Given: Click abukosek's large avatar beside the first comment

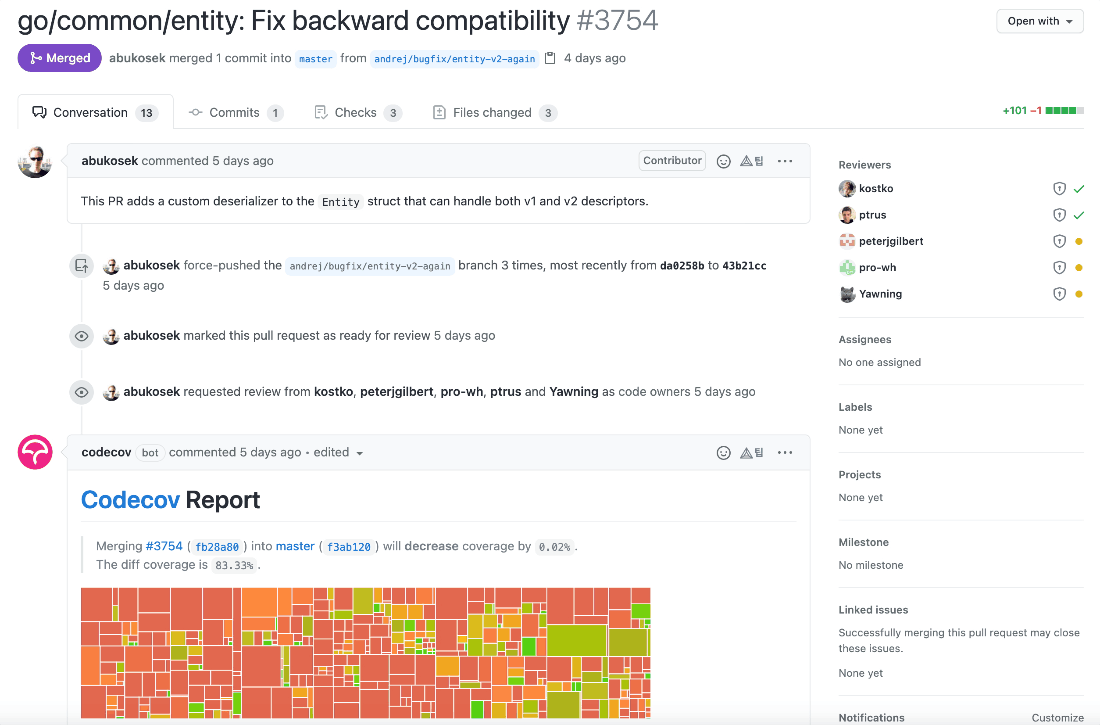Looking at the screenshot, I should pyautogui.click(x=35, y=162).
